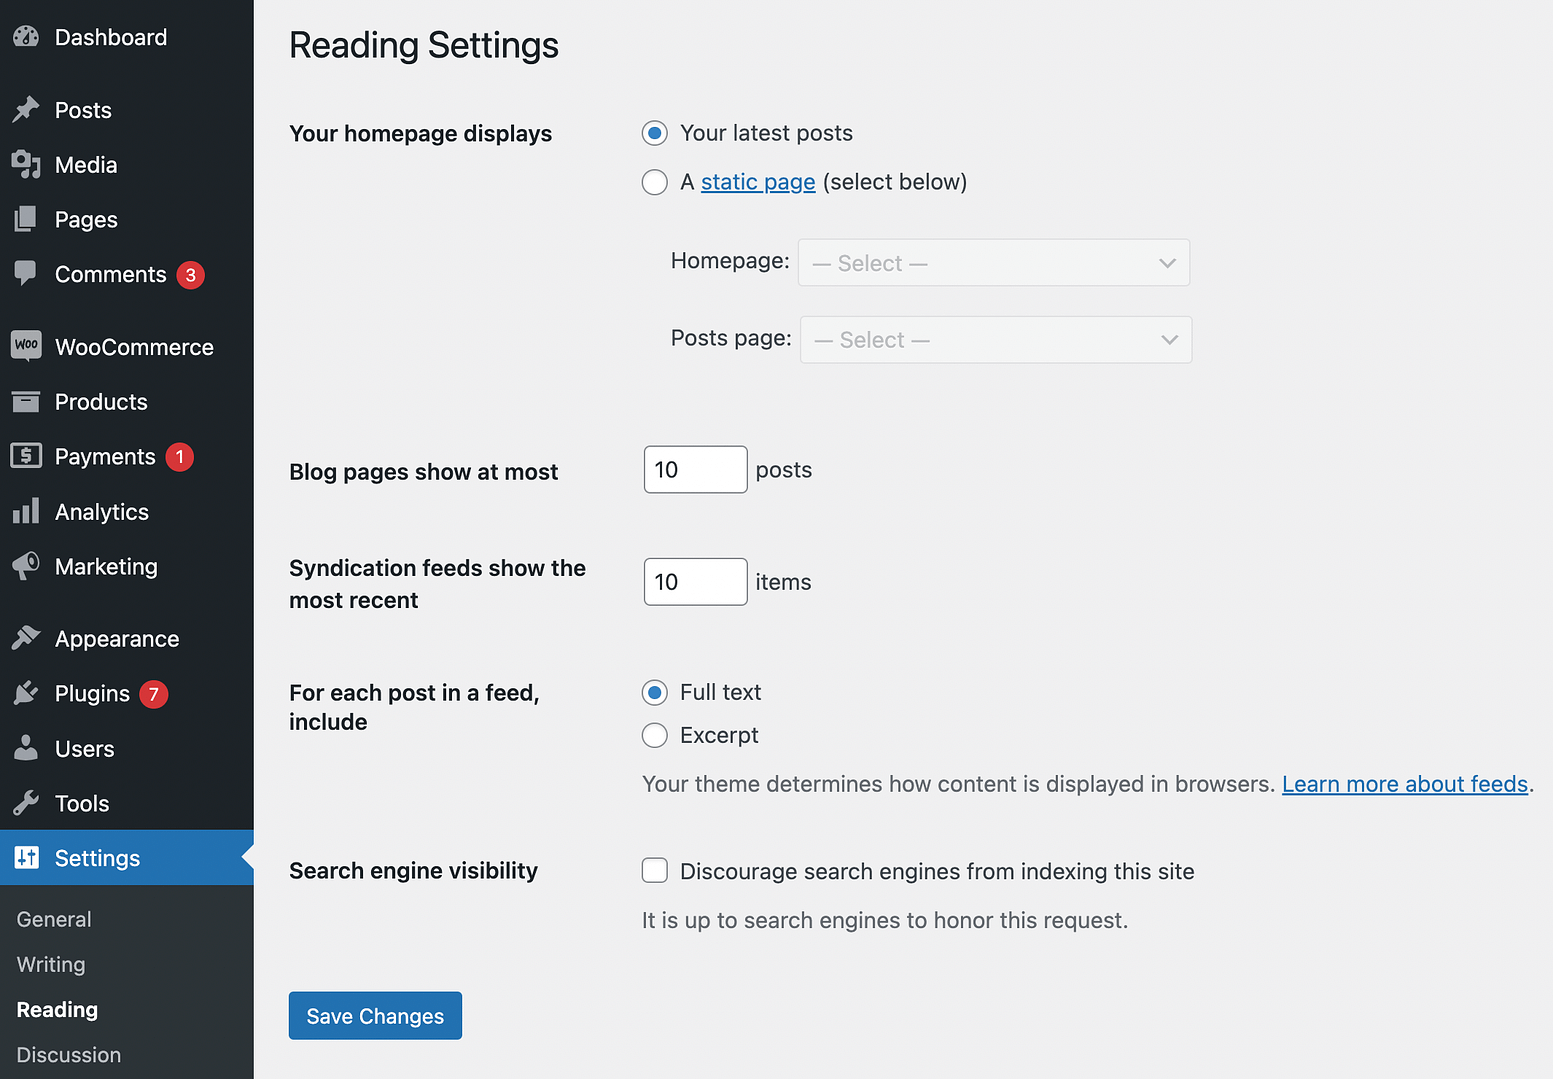Viewport: 1553px width, 1079px height.
Task: Click the Save Changes button
Action: coord(374,1015)
